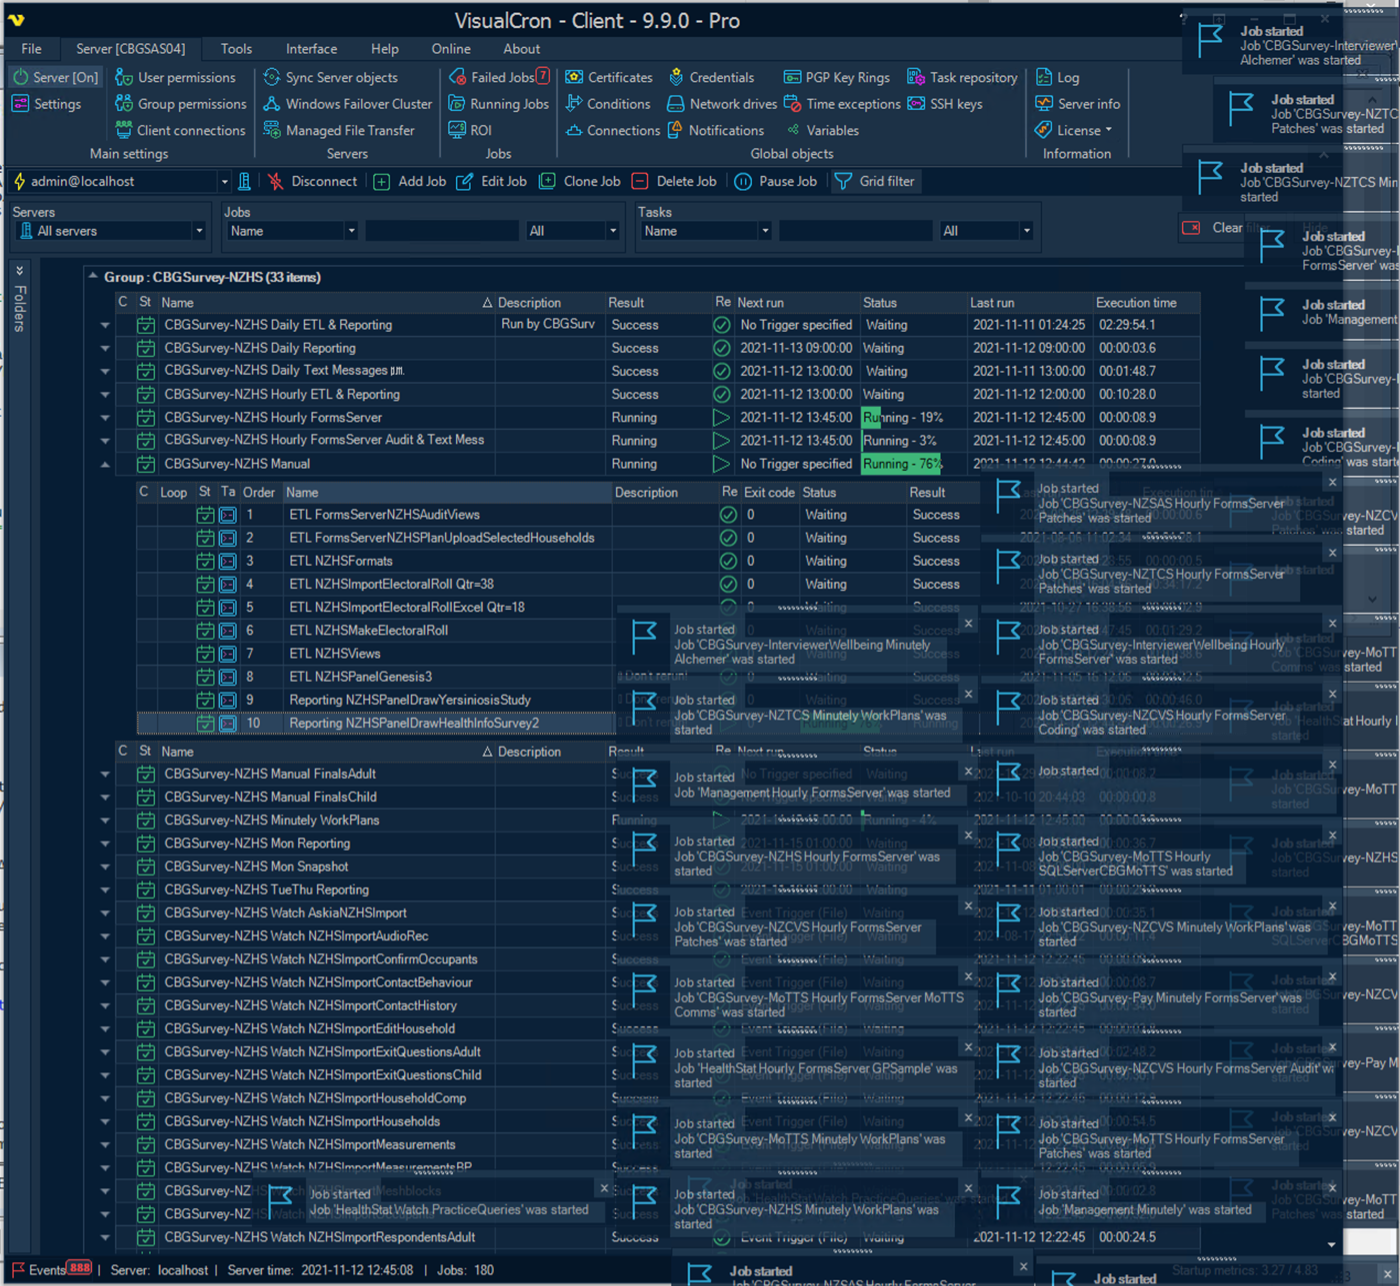Open the License dropdown
This screenshot has height=1286, width=1400.
tap(1075, 130)
